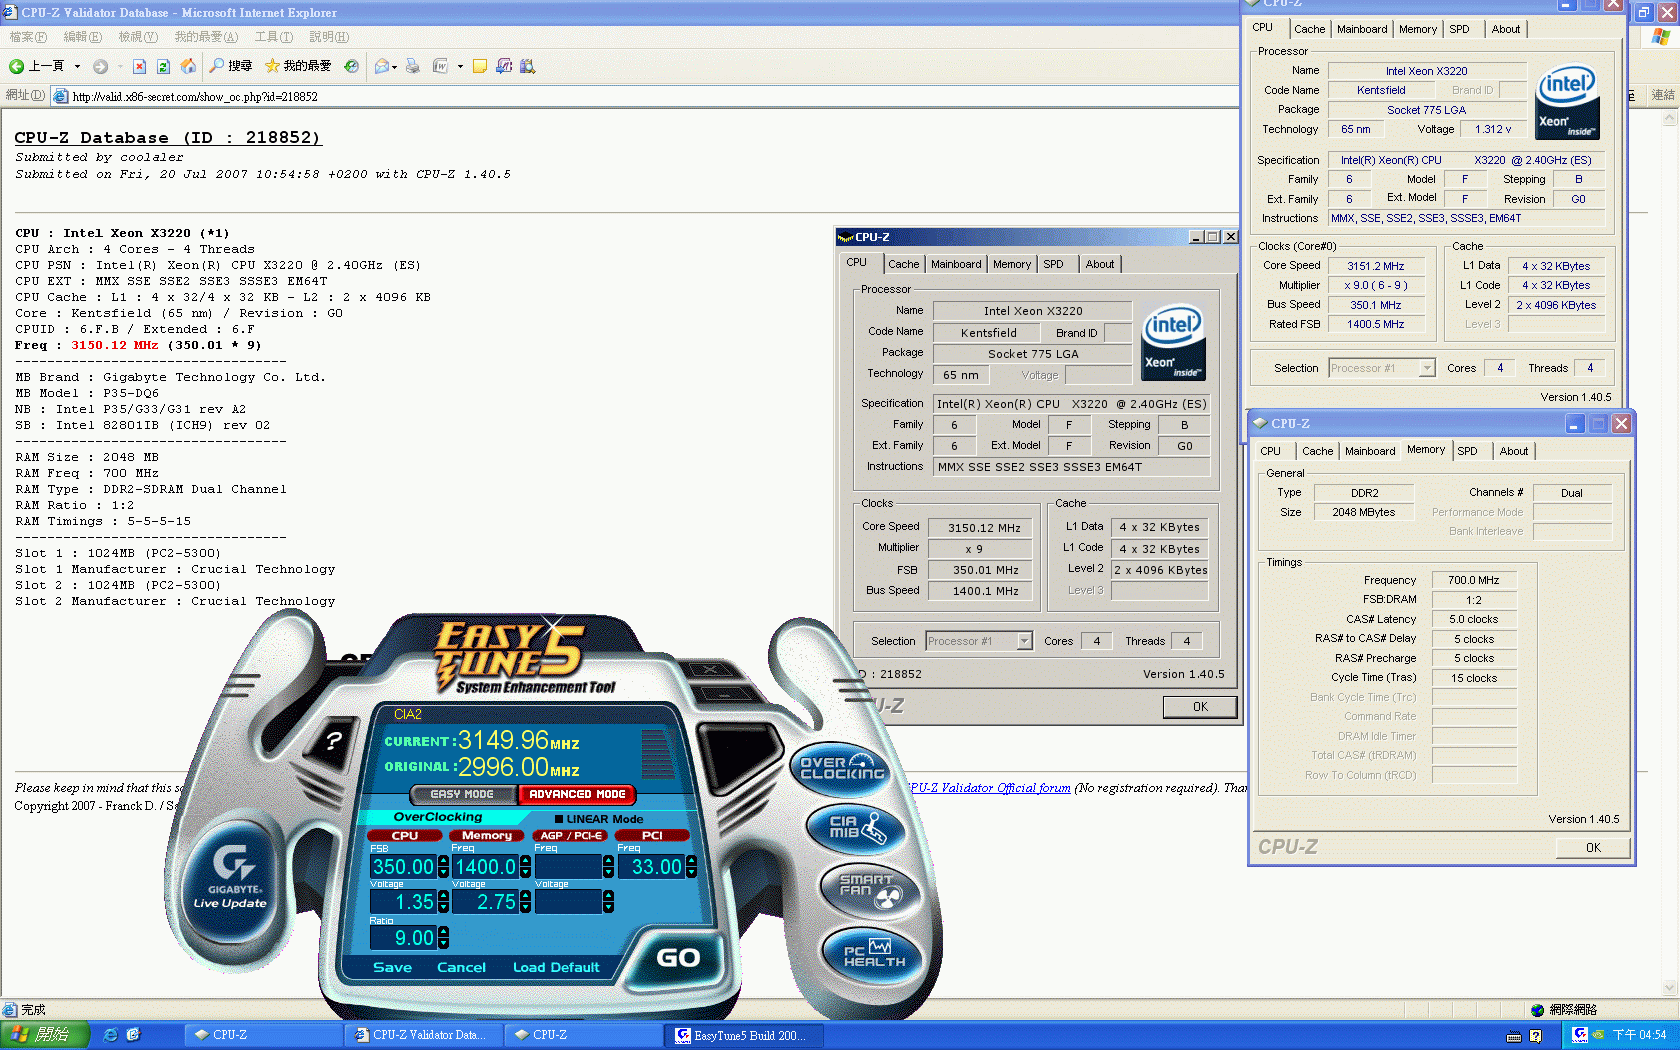Image resolution: width=1680 pixels, height=1050 pixels.
Task: Click the GO button in EasyTune5
Action: tap(678, 958)
